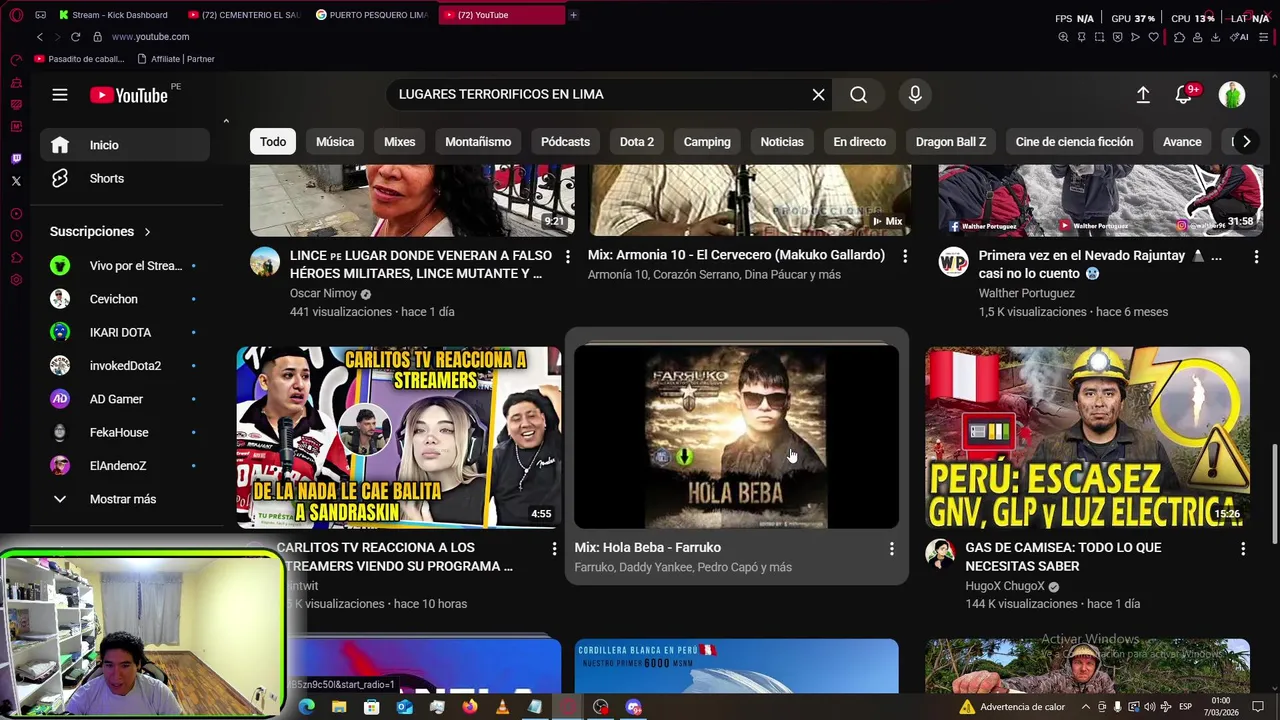Open the Cevichon subscription channel
Image resolution: width=1280 pixels, height=720 pixels.
pos(125,299)
